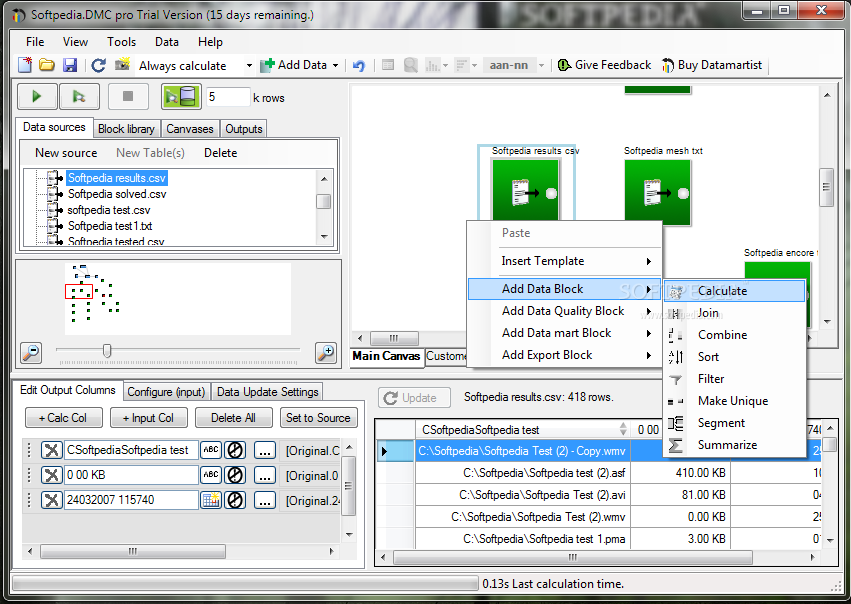This screenshot has height=604, width=851.
Task: Delete the 0 00 KB column
Action: tap(52, 475)
